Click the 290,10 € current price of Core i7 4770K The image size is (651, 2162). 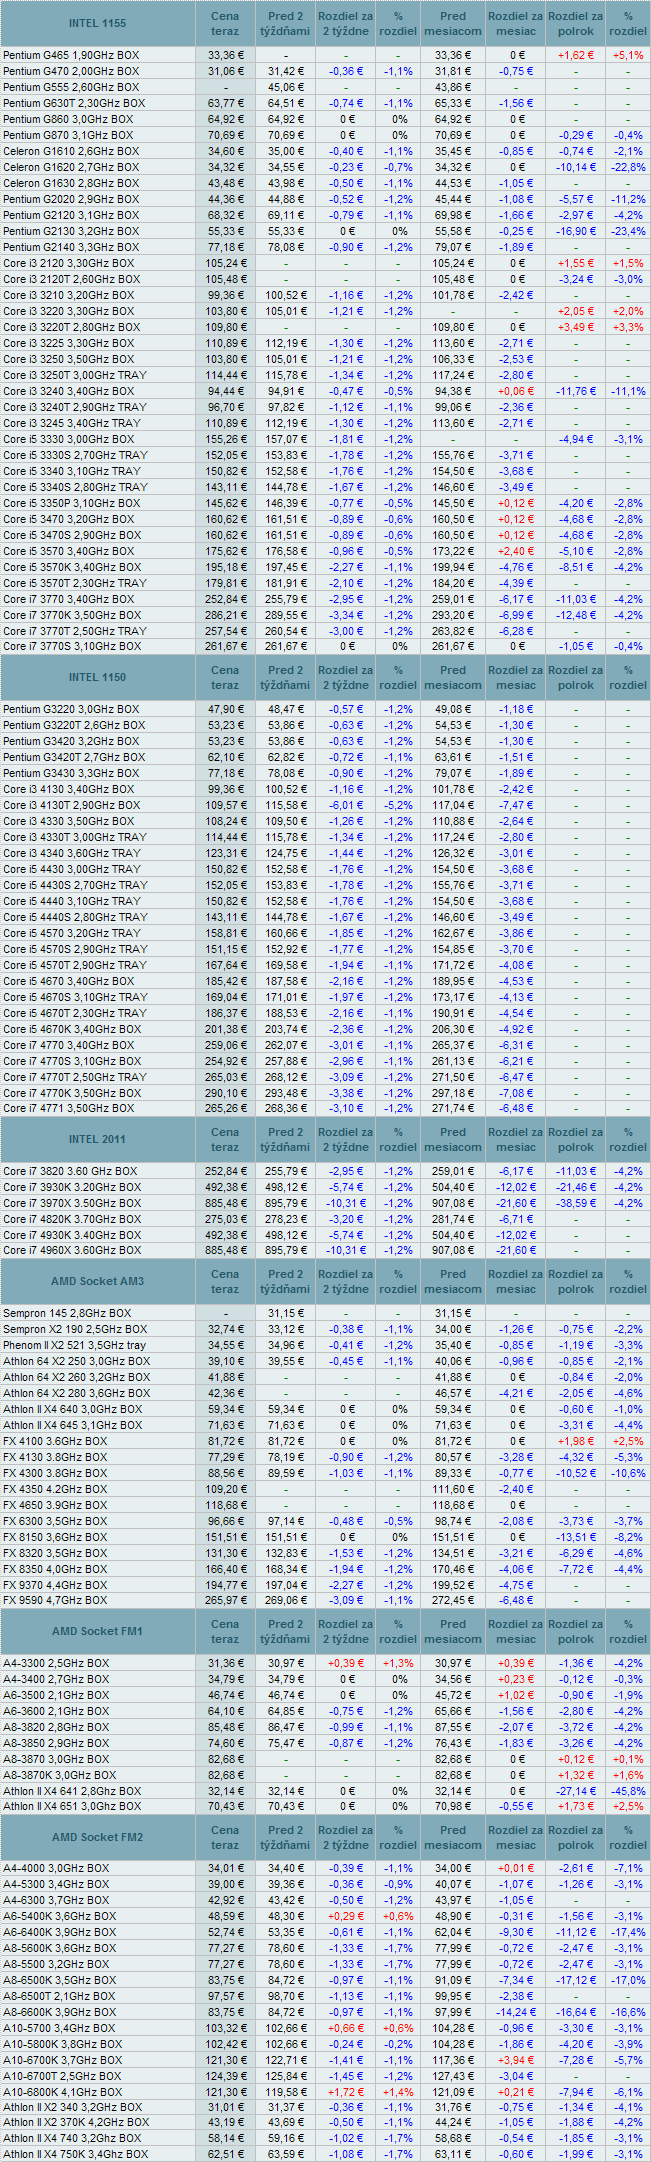[225, 1093]
